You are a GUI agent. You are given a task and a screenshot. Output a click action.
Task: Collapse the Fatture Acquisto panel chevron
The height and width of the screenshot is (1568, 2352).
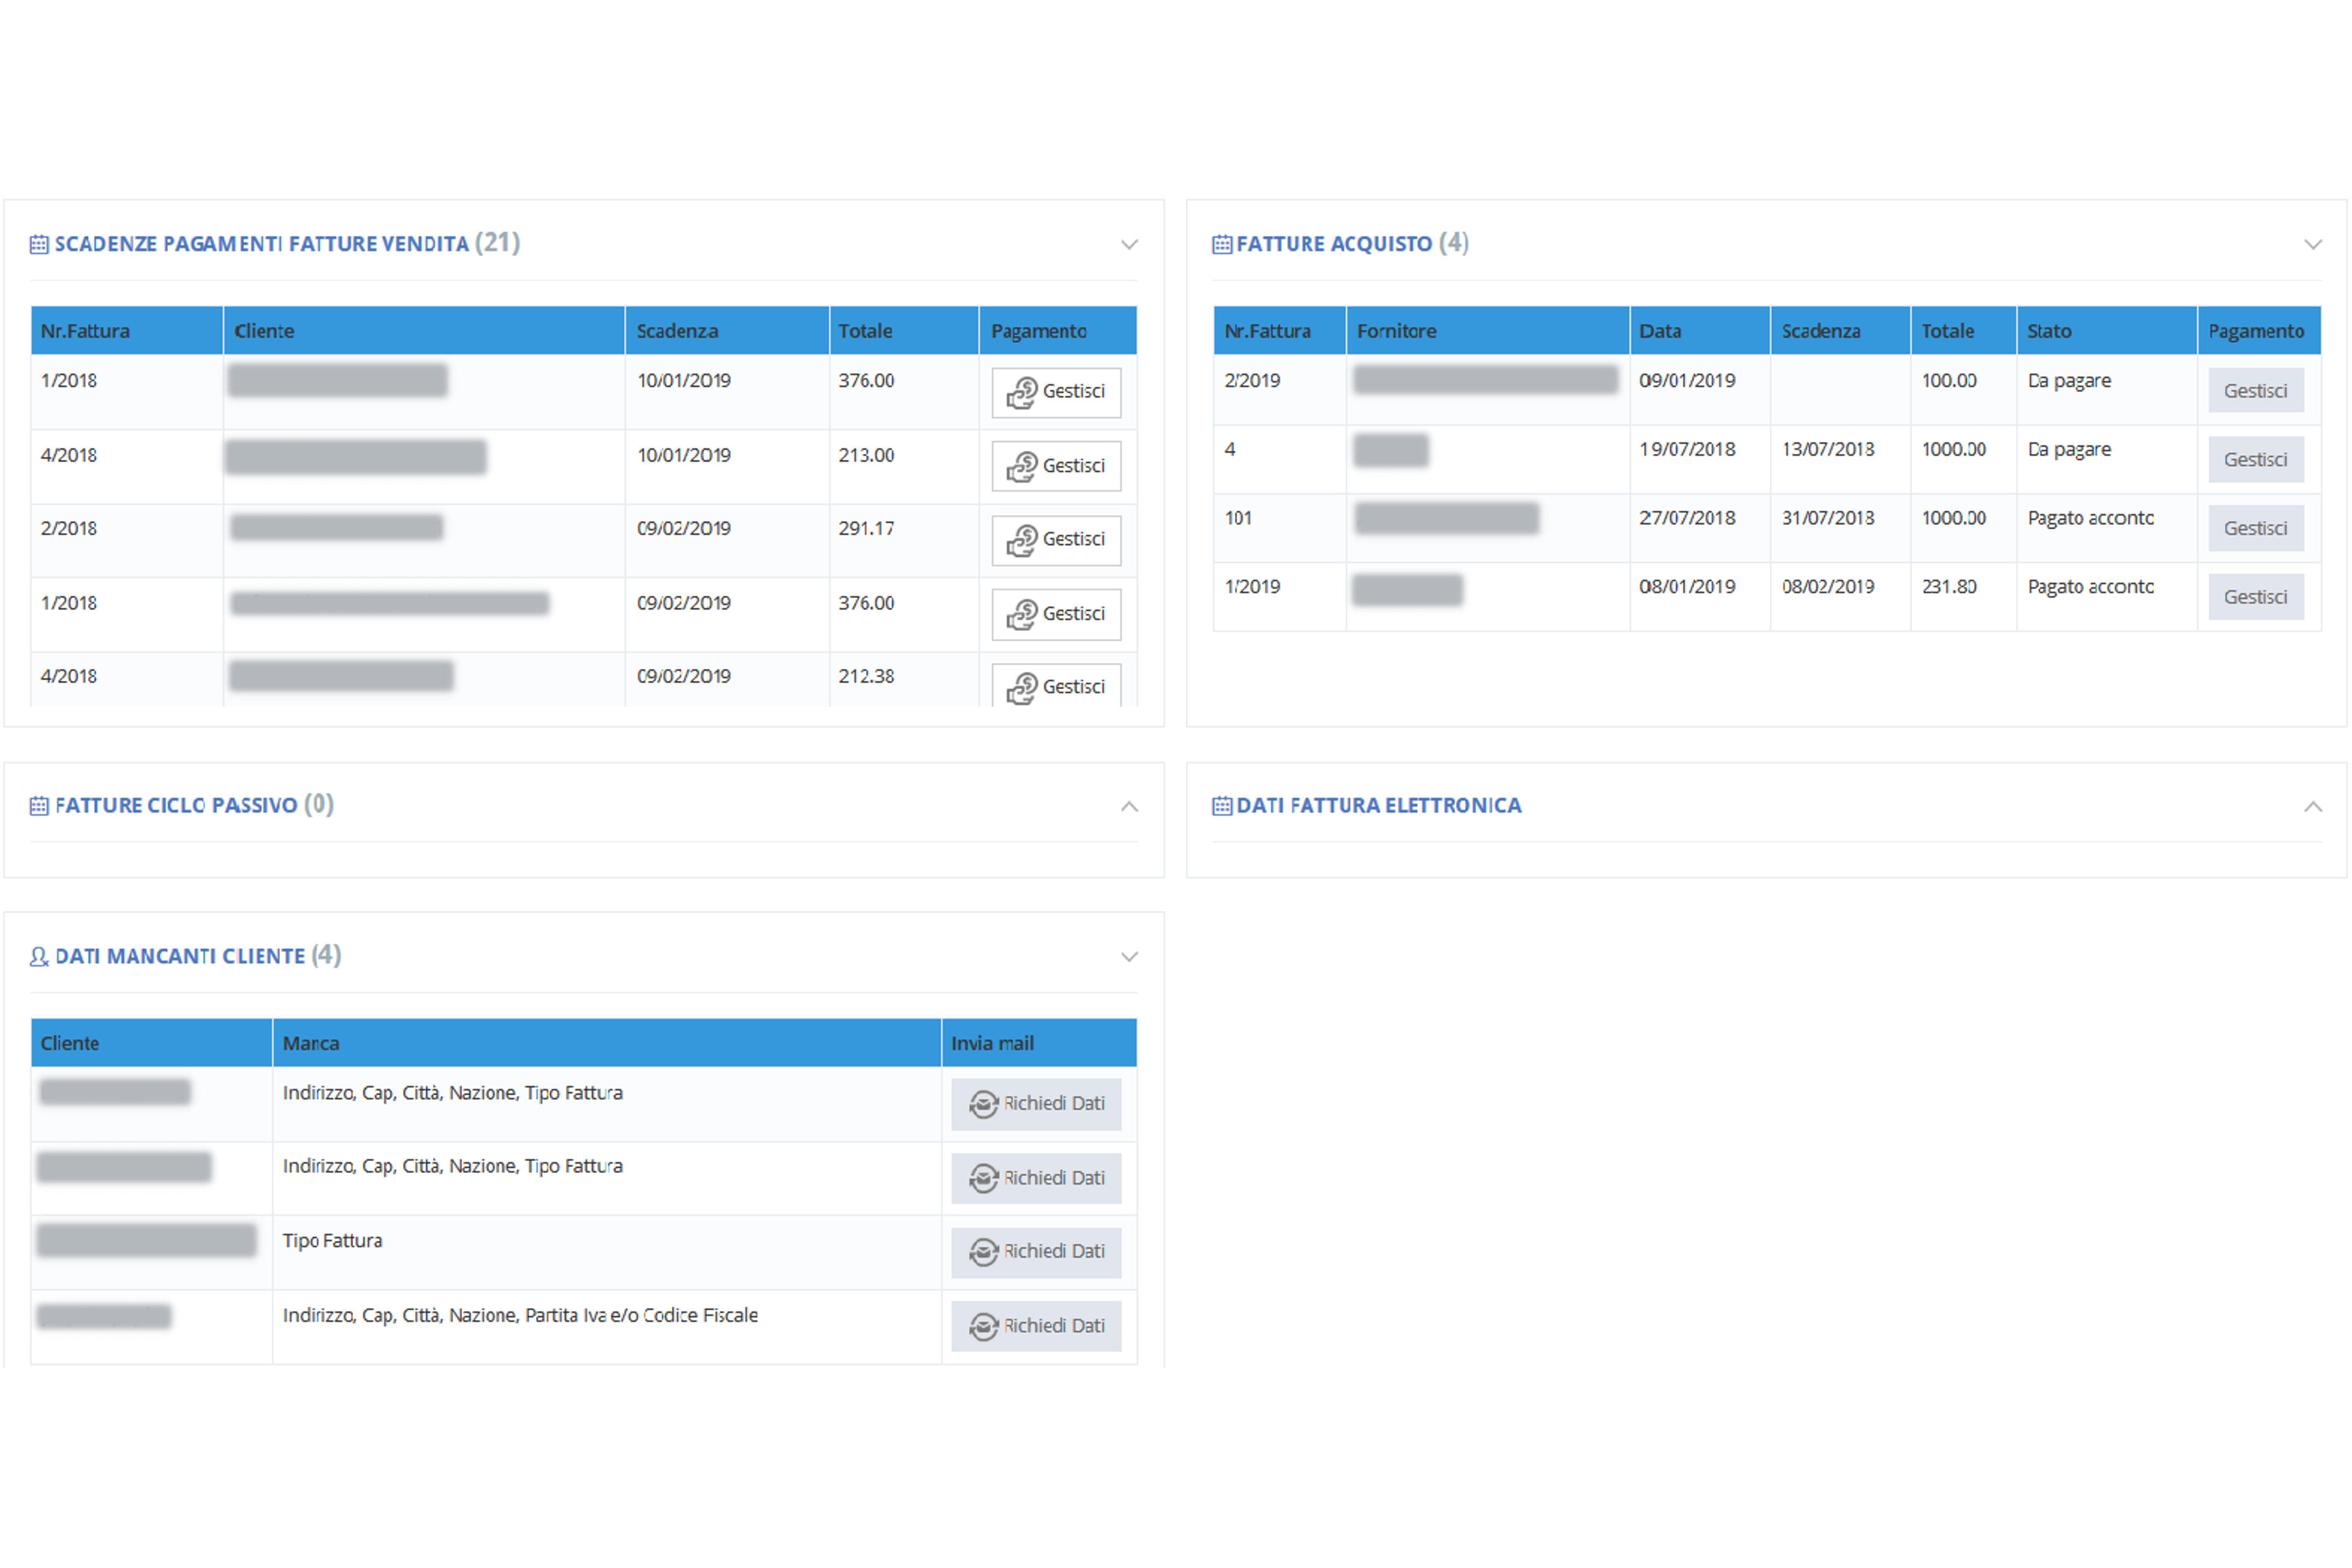coord(2312,245)
